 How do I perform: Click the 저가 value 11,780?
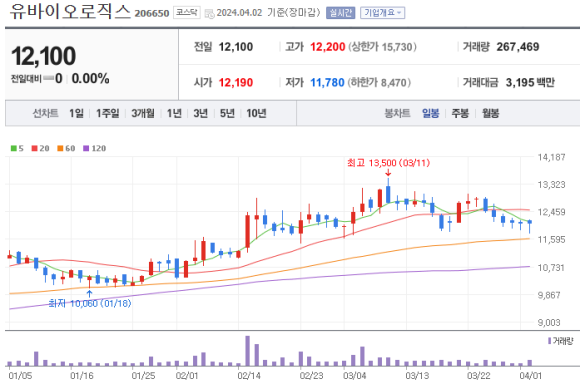(327, 82)
